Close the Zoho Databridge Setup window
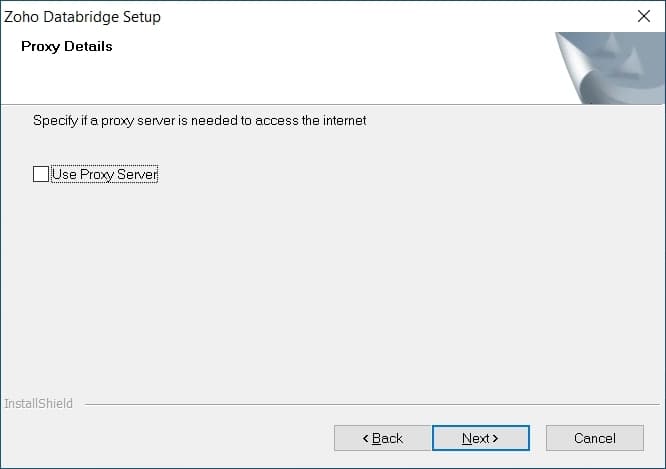 [x=643, y=16]
